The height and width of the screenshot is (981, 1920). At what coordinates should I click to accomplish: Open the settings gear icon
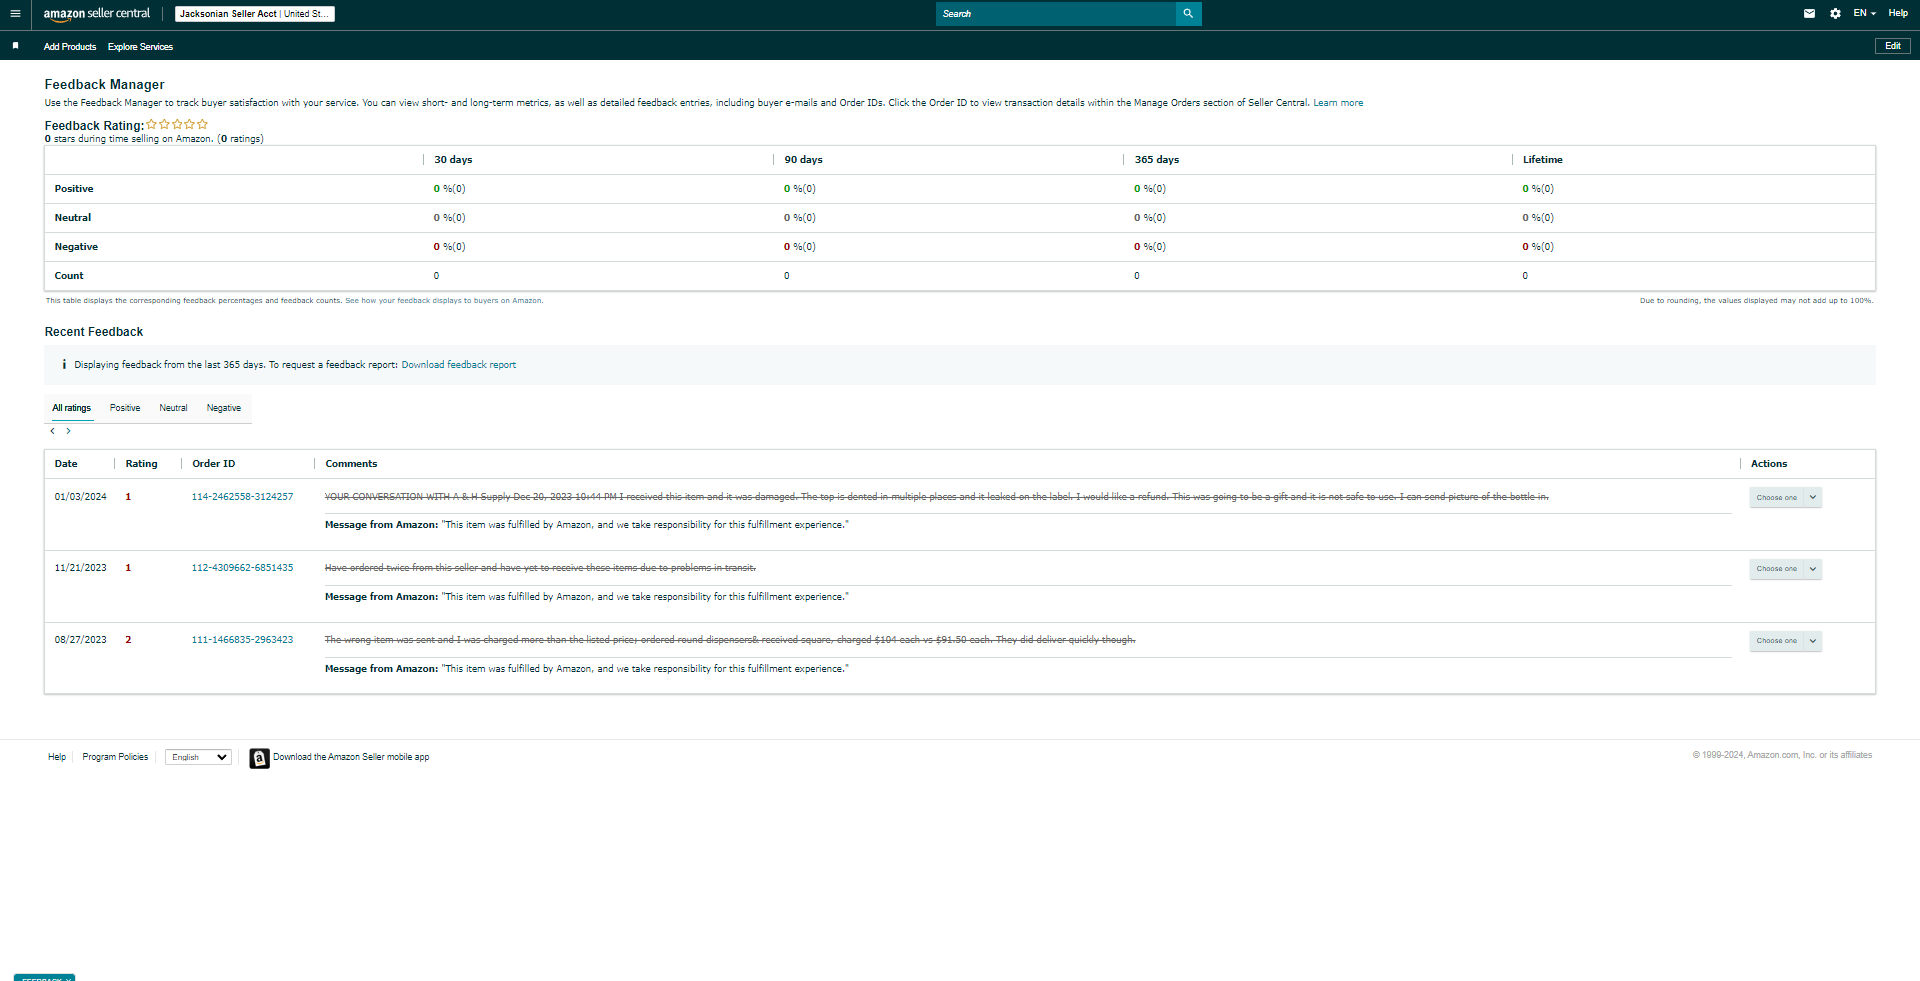coord(1835,14)
